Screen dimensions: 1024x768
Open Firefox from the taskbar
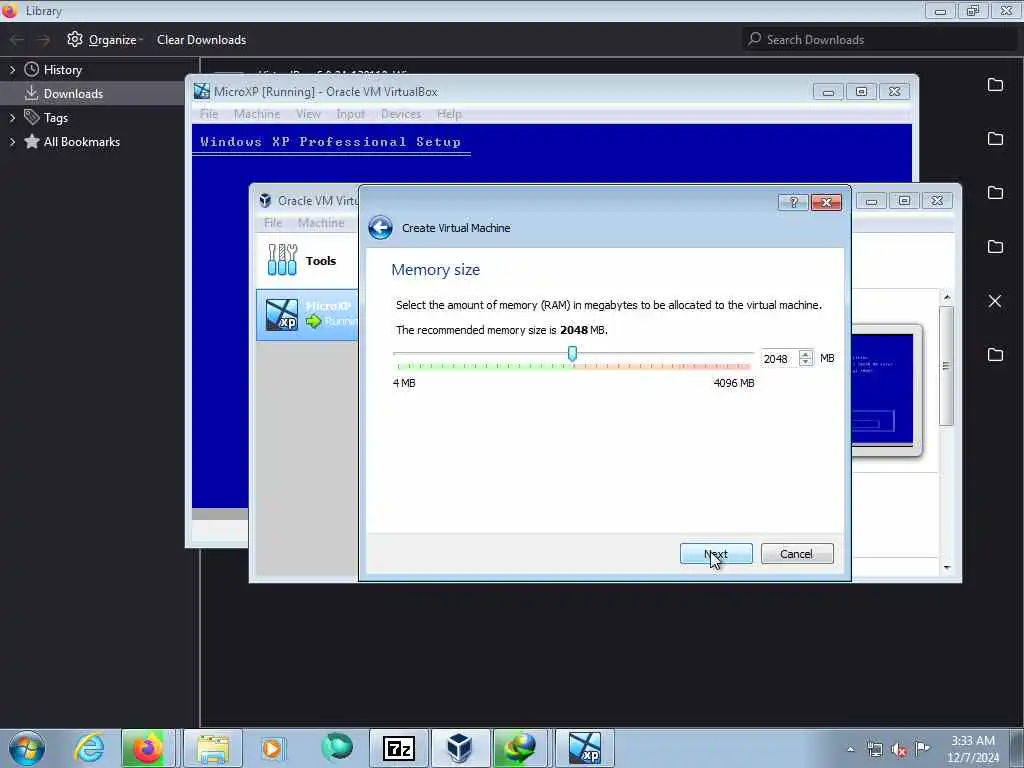tap(148, 748)
